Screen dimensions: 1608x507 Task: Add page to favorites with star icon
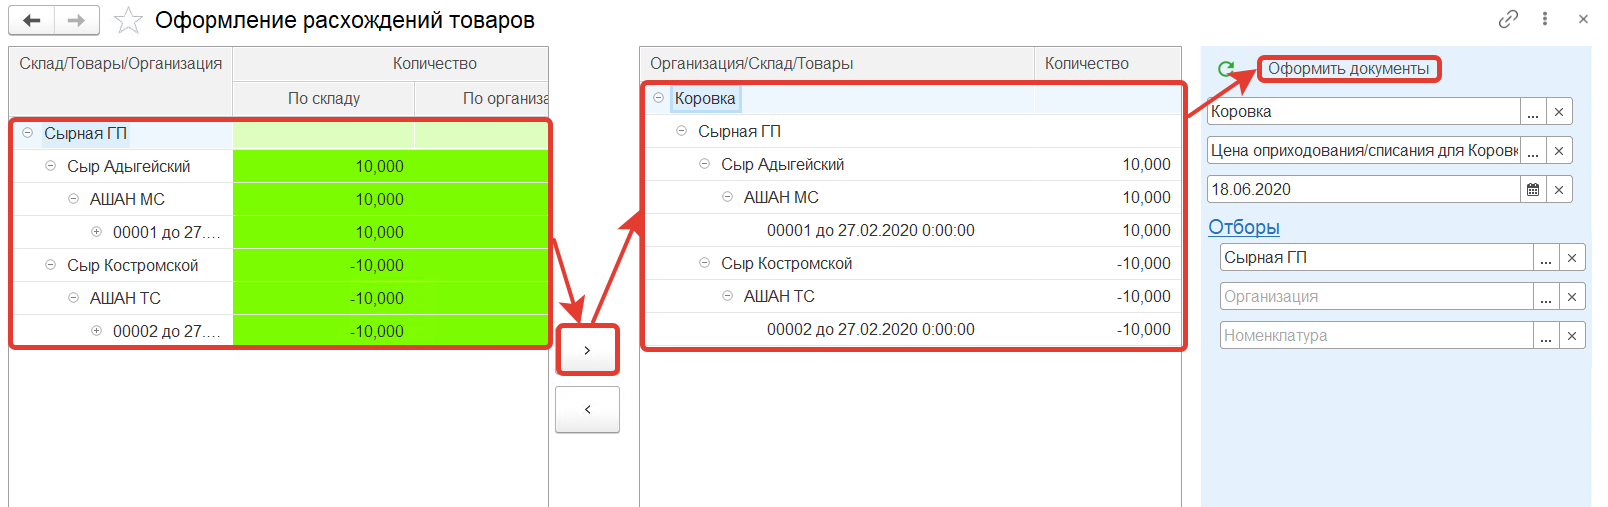[x=128, y=20]
